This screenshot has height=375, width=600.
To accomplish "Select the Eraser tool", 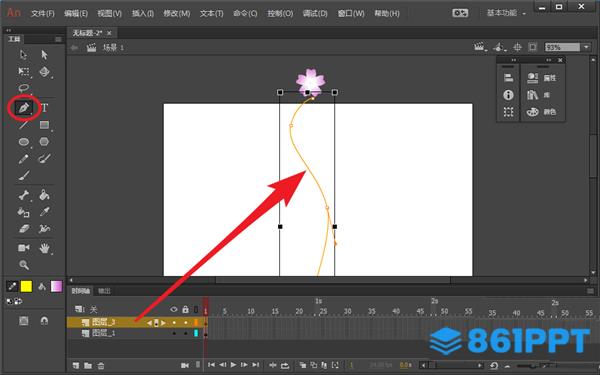I will tap(24, 229).
